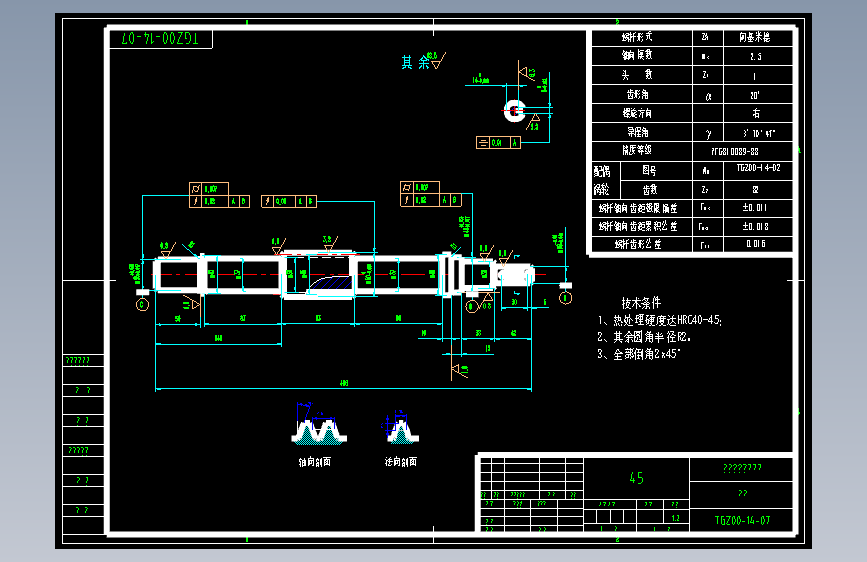Click the module value 2.5 cell
Screen dimensions: 867x562
pos(756,56)
